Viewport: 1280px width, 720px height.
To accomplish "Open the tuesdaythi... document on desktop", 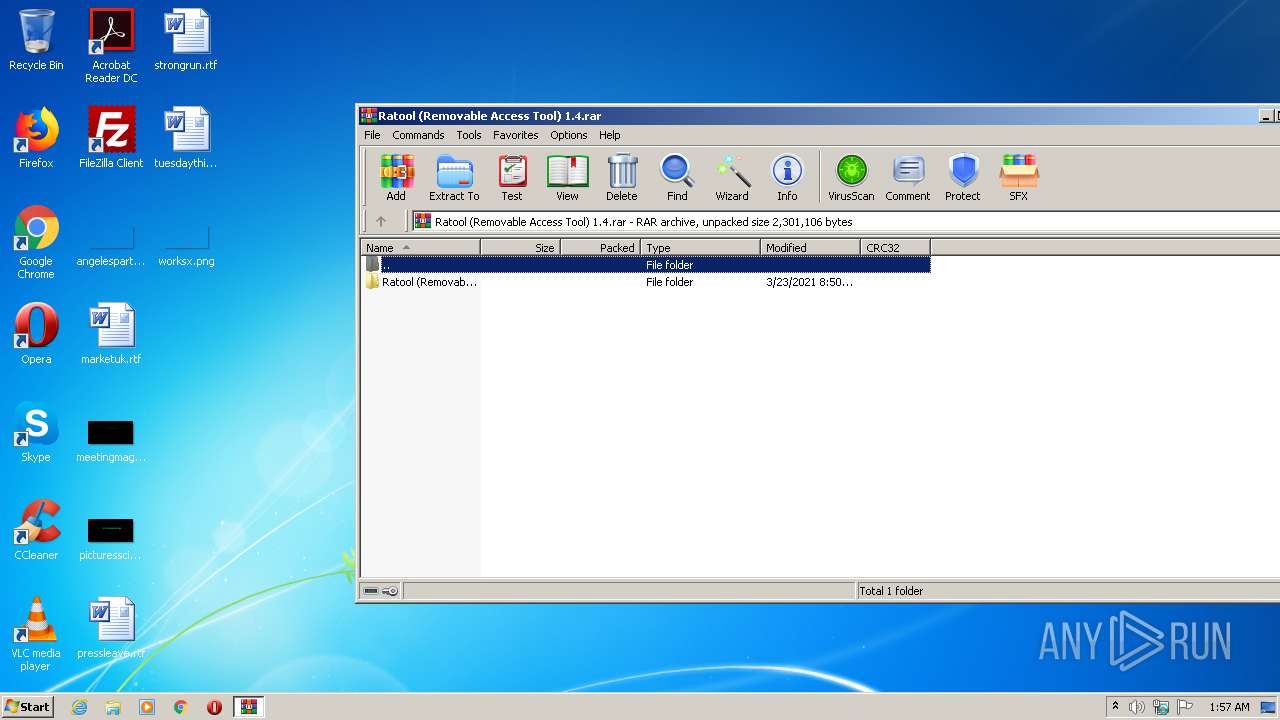I will 186,138.
